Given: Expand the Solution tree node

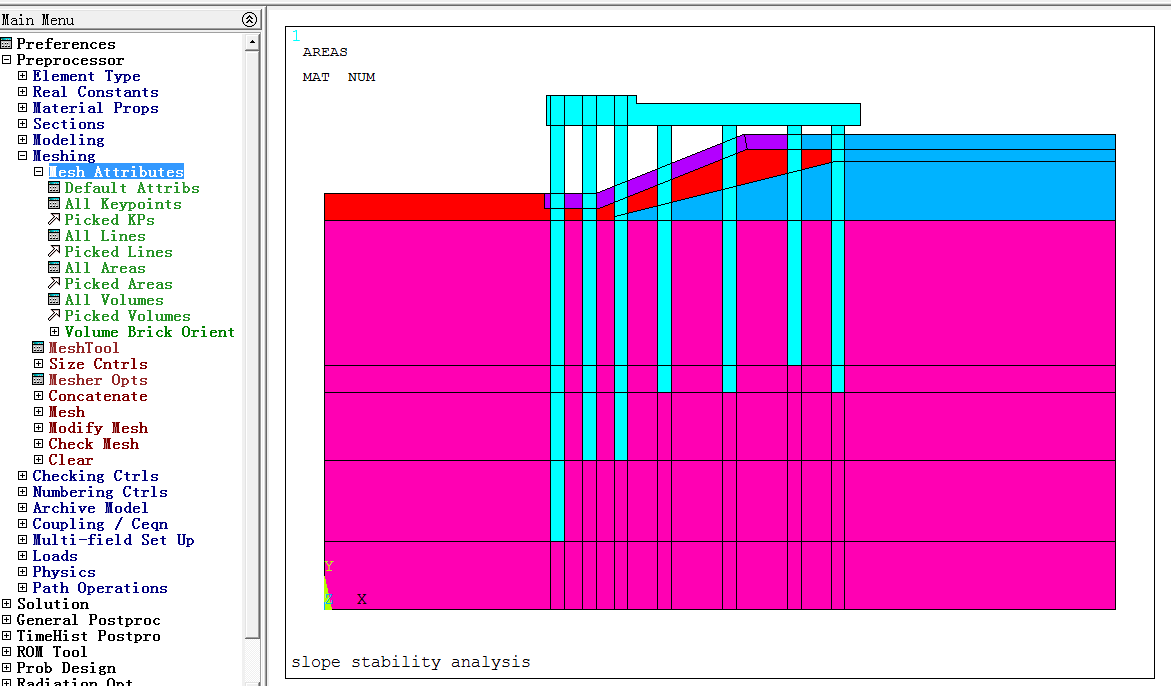Looking at the screenshot, I should (x=6, y=604).
